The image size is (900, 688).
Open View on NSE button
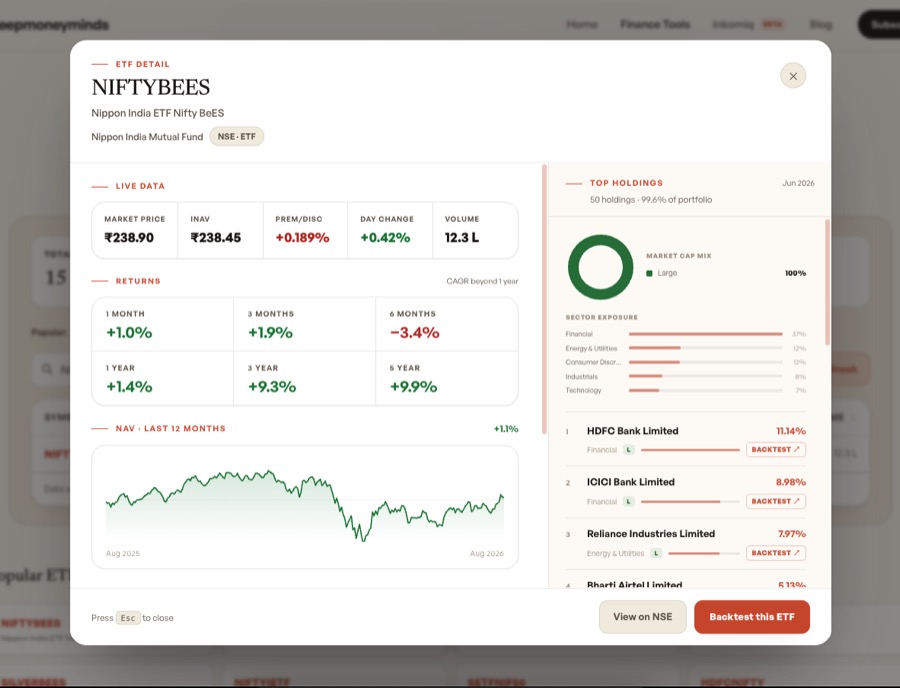coord(642,617)
